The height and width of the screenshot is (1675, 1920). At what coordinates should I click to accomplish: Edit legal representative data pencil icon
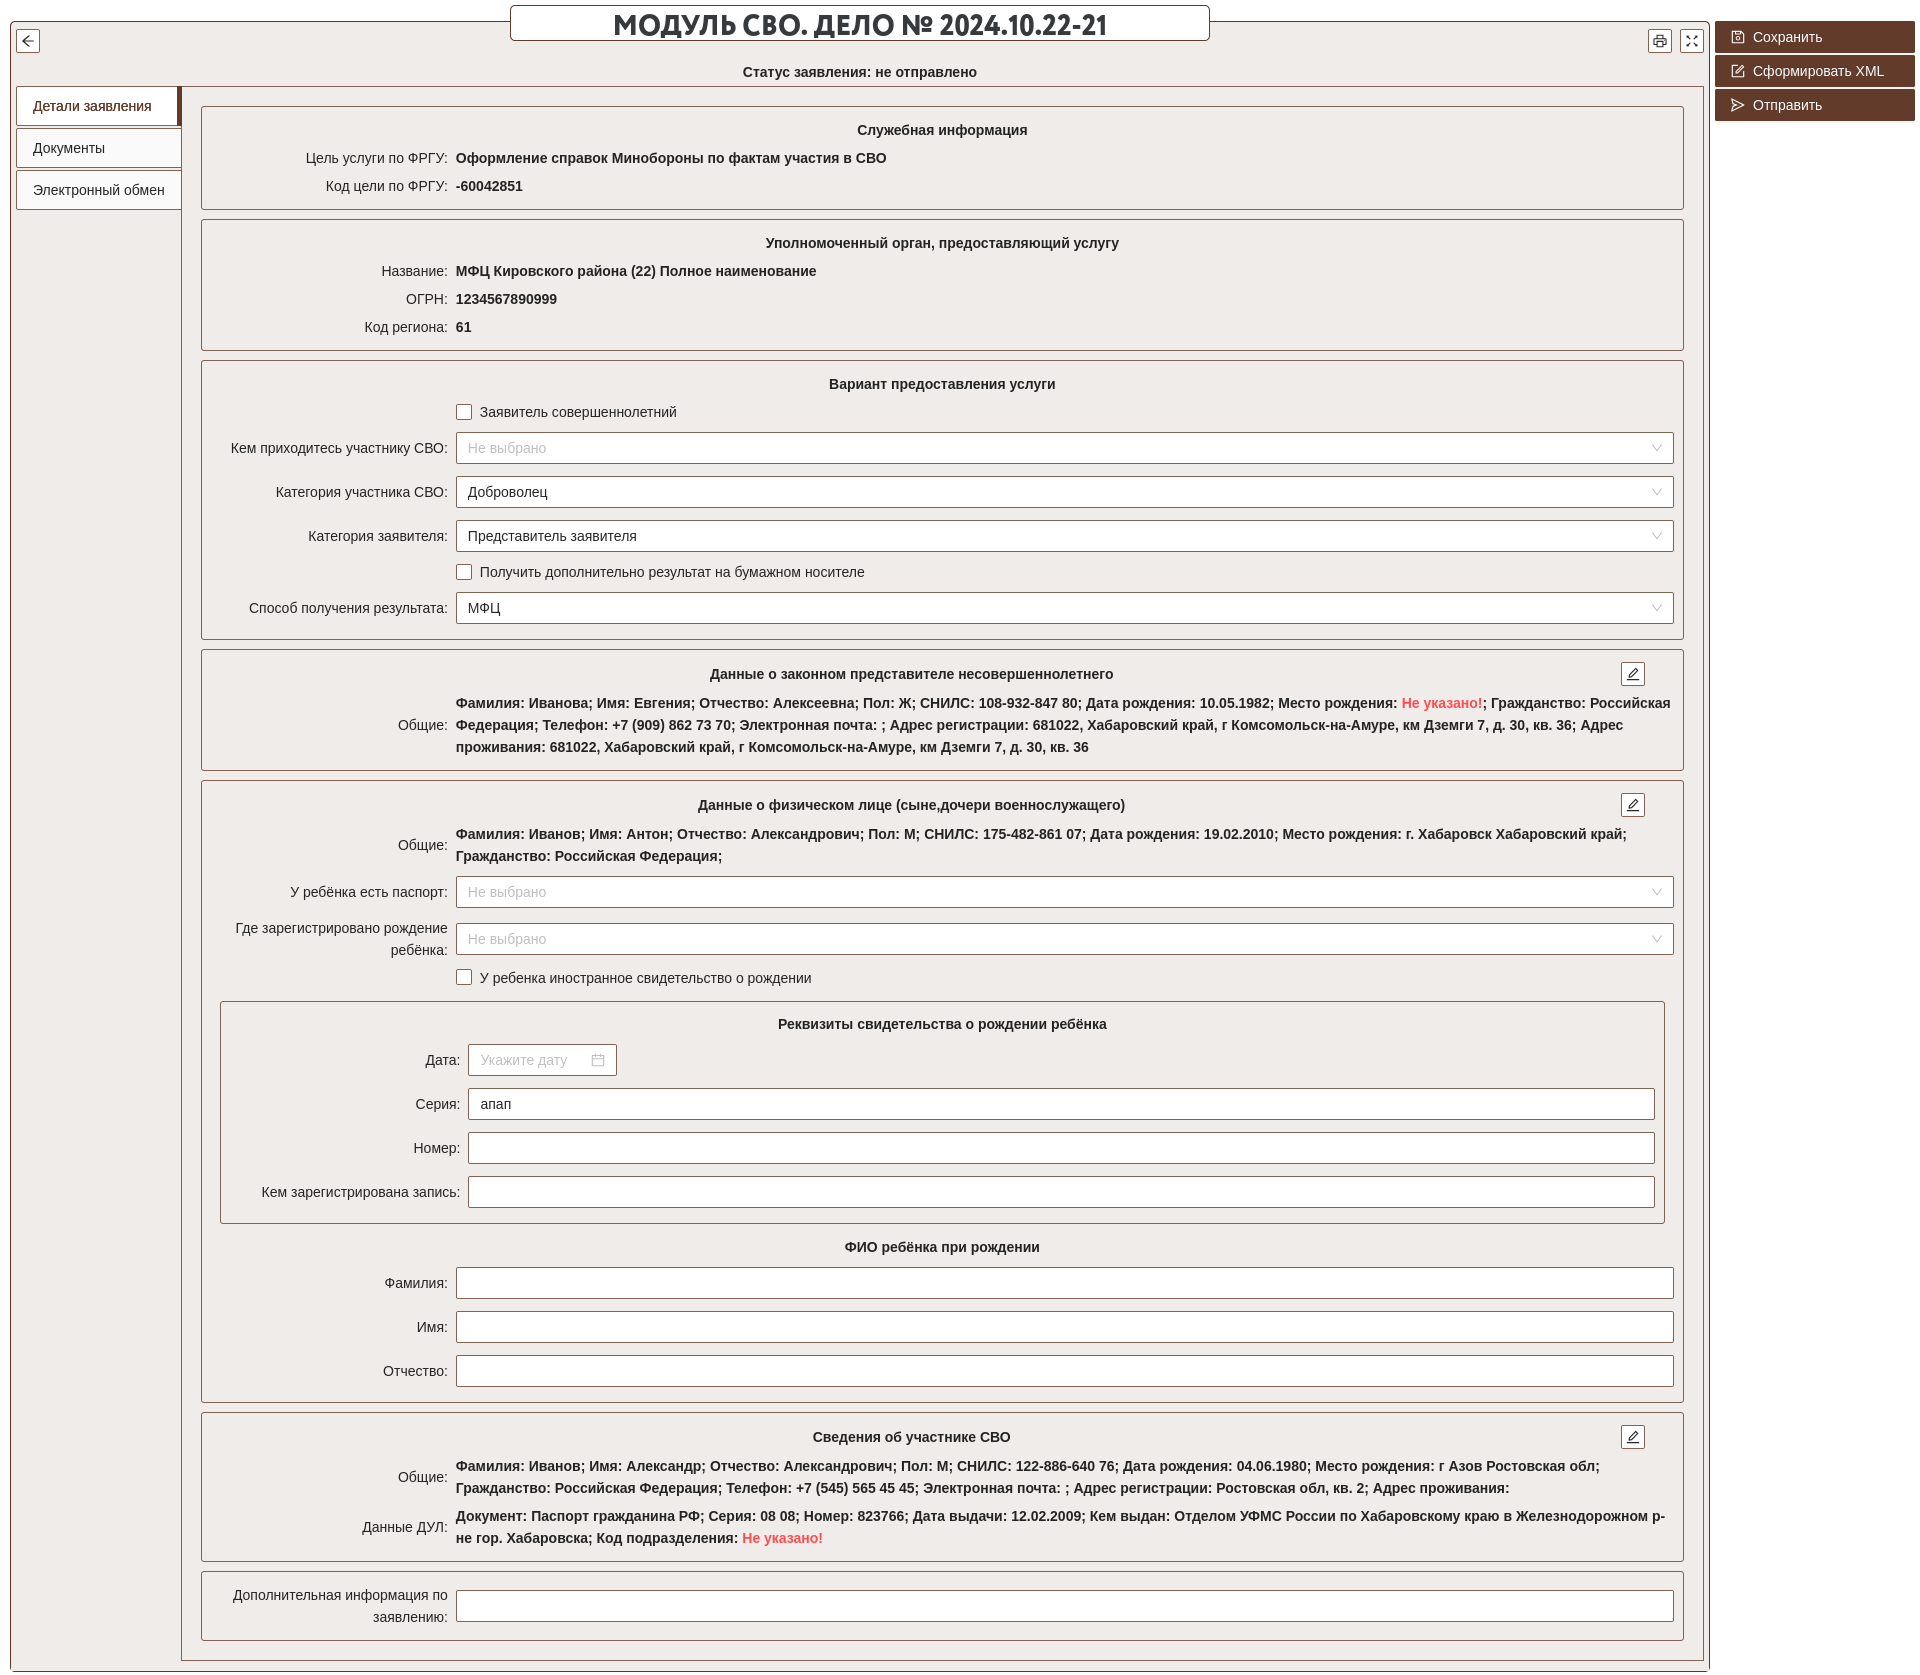pos(1633,674)
